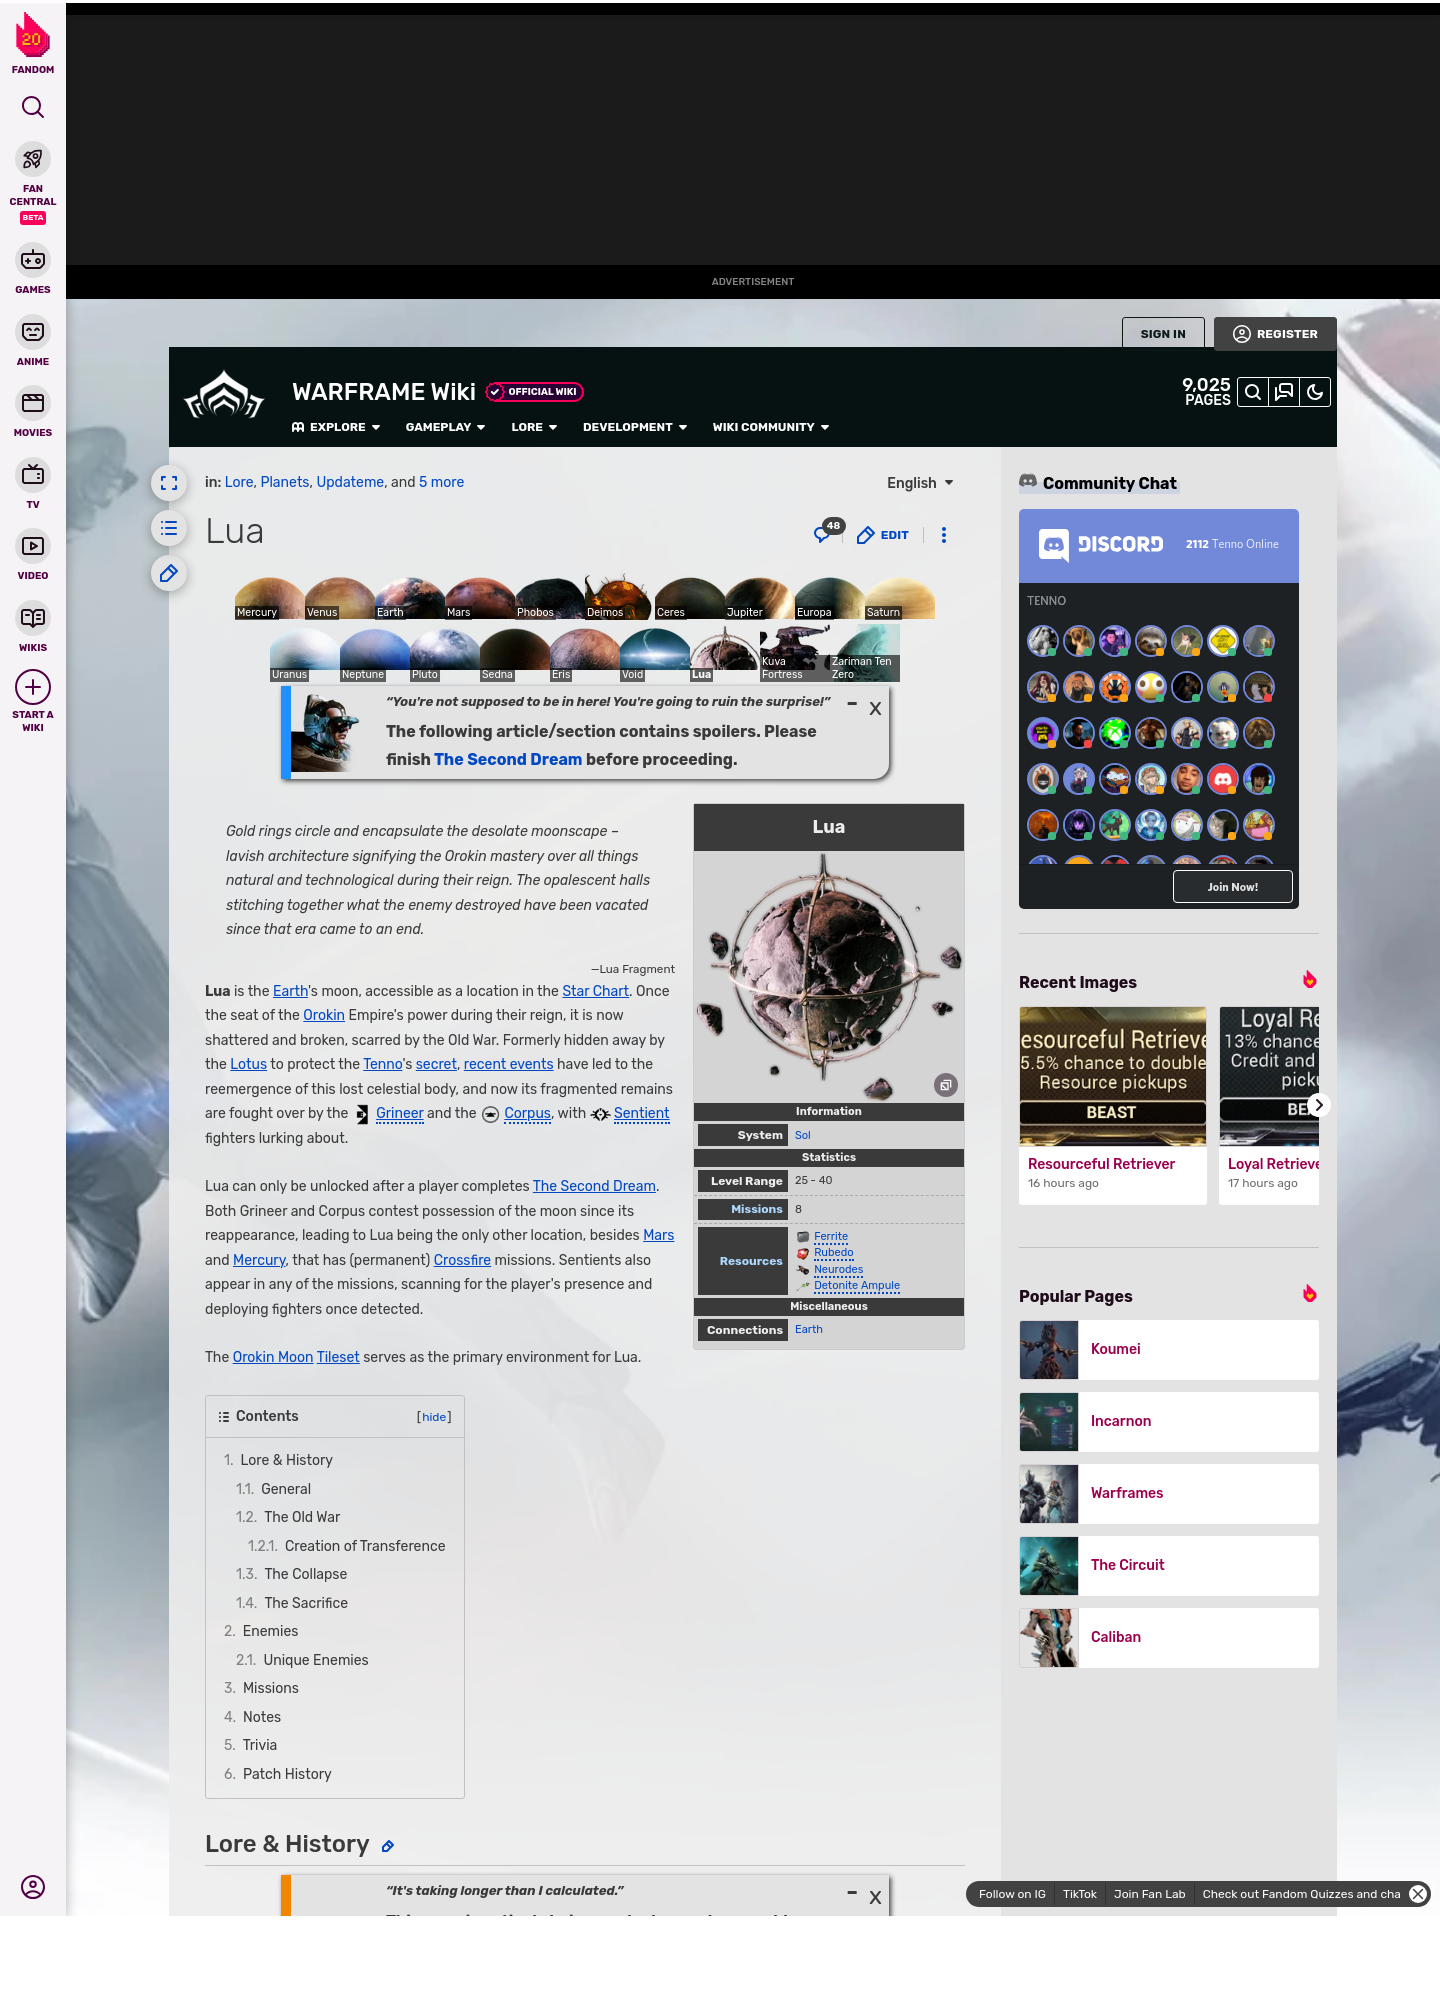
Task: Dismiss the bottom Fandom social bar
Action: tap(1417, 1894)
